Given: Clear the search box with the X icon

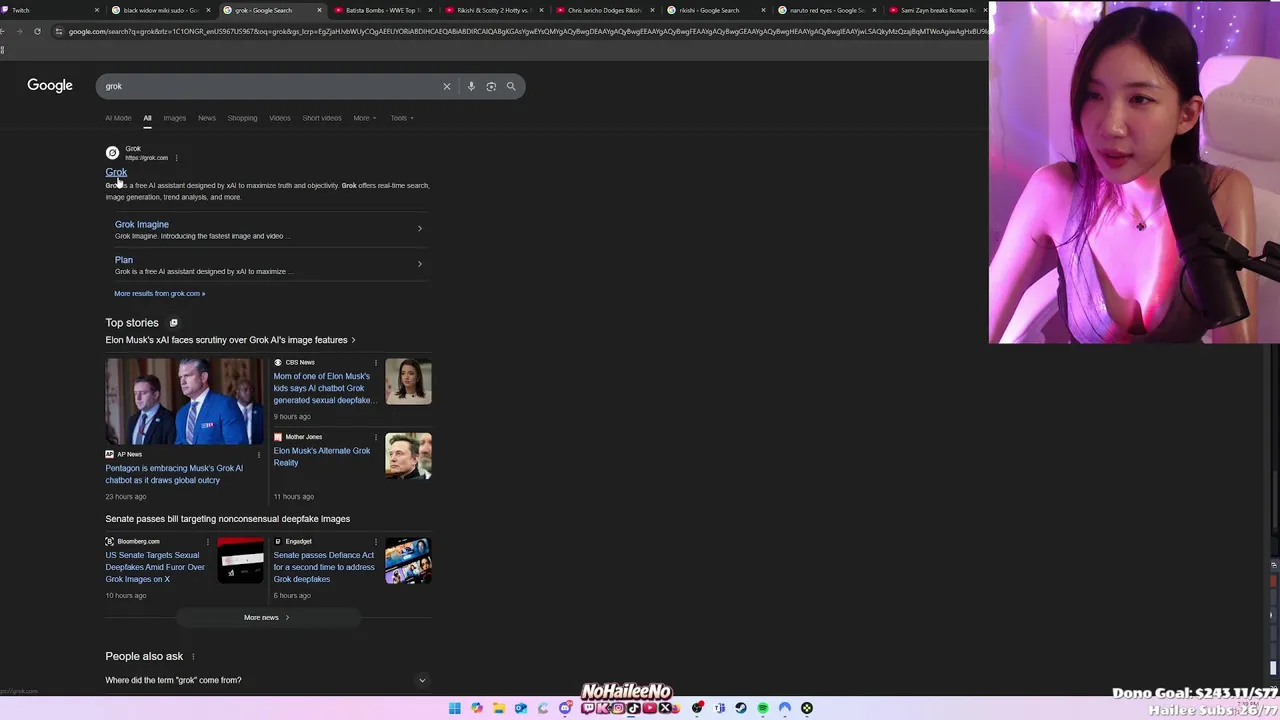Looking at the screenshot, I should 447,86.
